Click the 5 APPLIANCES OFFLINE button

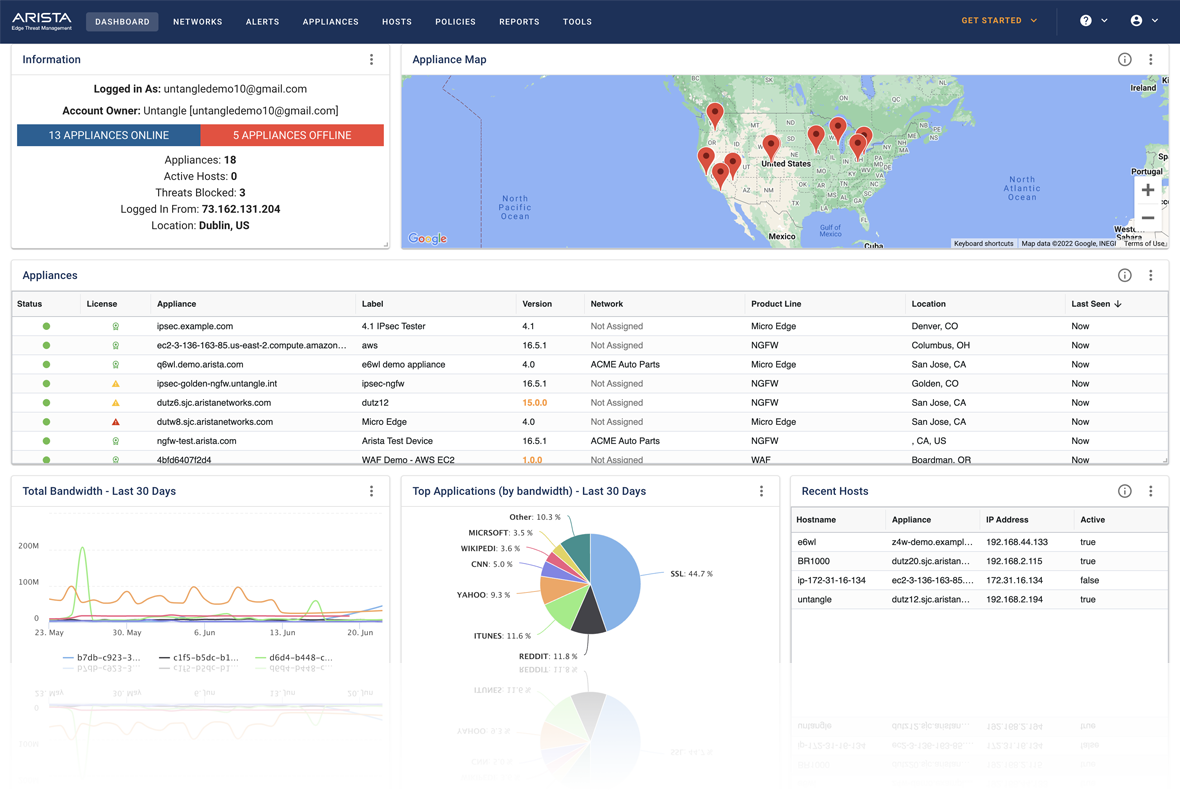pyautogui.click(x=291, y=135)
